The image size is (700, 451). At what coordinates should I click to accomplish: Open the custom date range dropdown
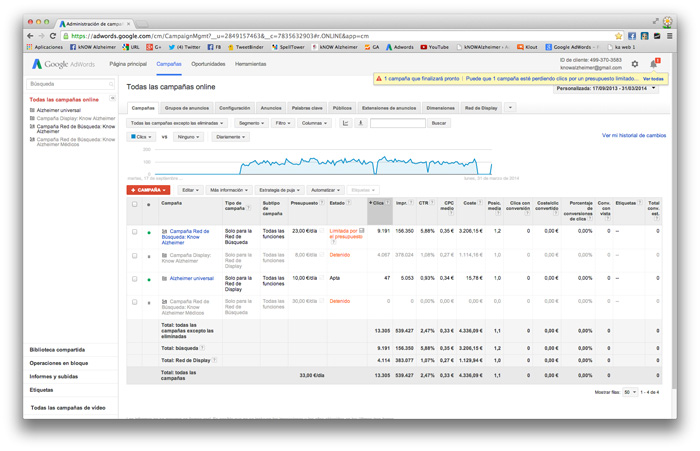pyautogui.click(x=606, y=88)
